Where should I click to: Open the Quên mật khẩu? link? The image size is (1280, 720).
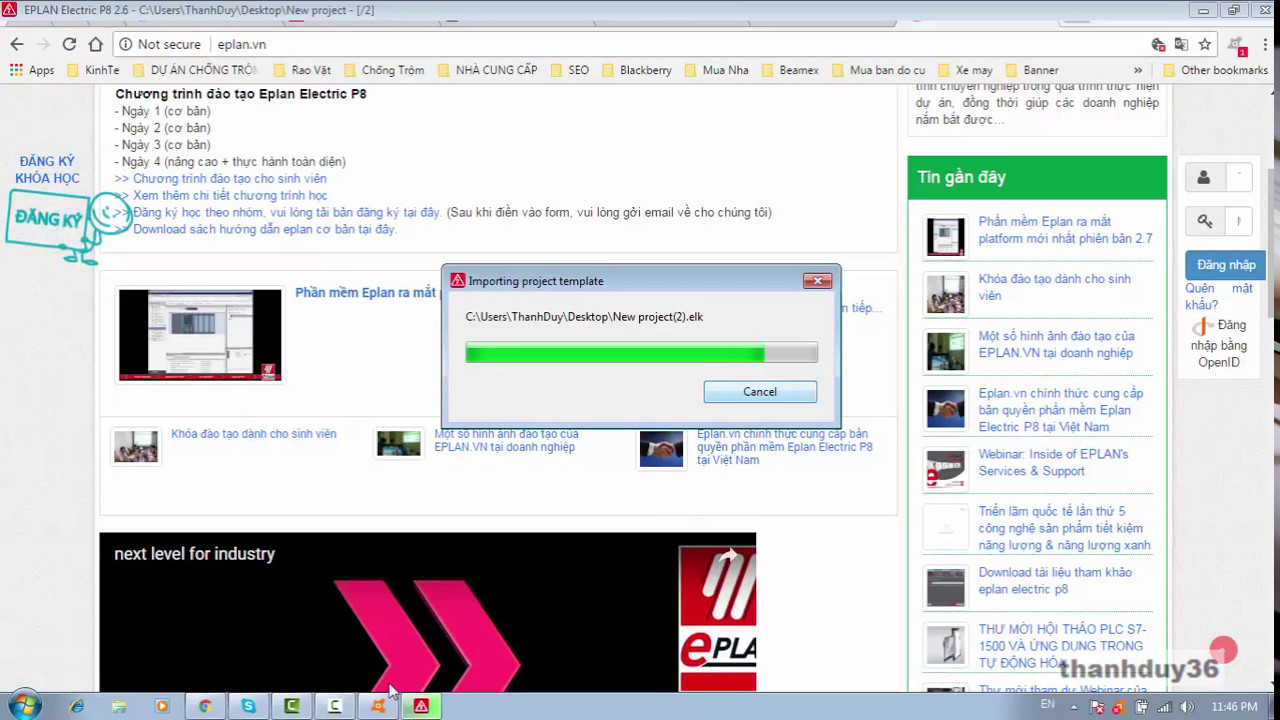pyautogui.click(x=1219, y=297)
